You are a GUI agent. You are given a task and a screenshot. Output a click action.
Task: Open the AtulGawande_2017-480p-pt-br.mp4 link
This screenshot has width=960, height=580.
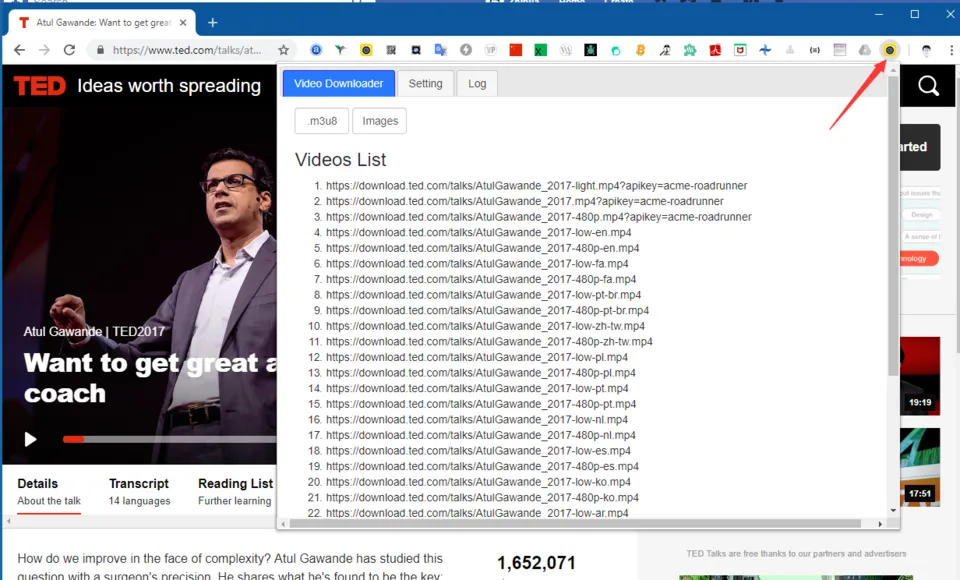click(487, 311)
